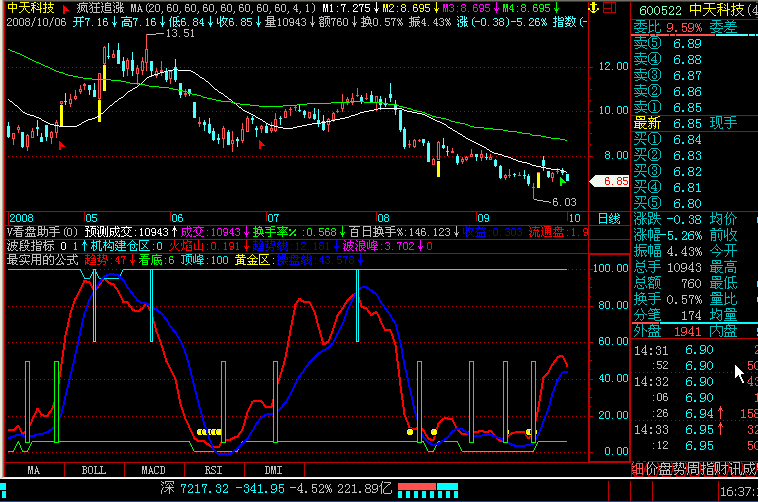Click the 13.51 high price label
Screen dimensions: 758x502
click(x=180, y=33)
